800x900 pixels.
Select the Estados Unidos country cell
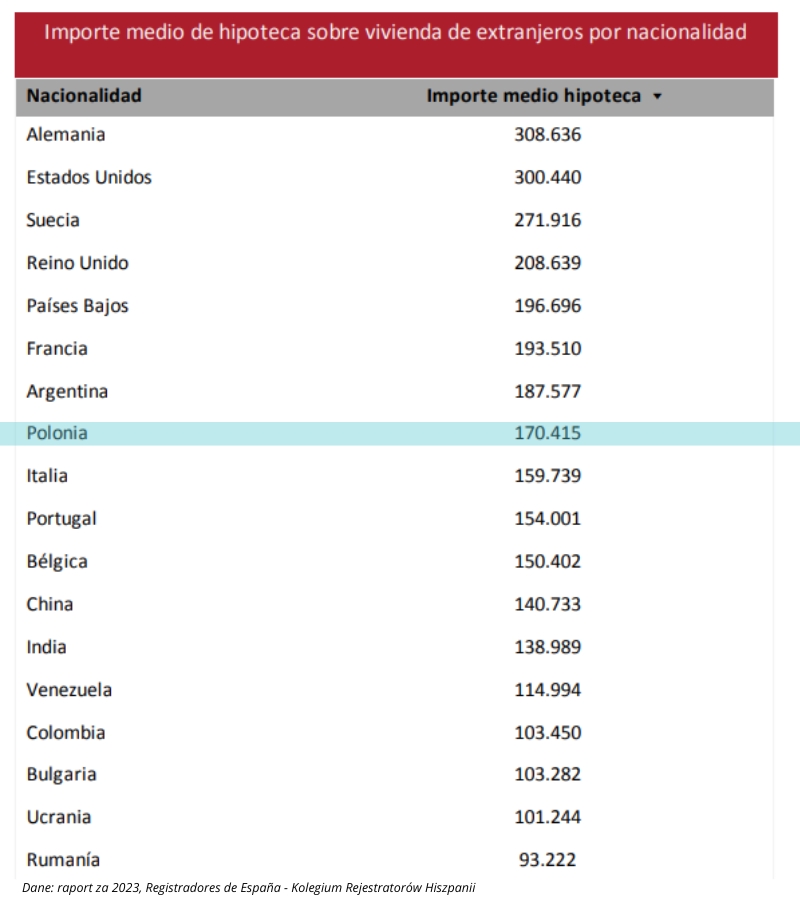(89, 177)
